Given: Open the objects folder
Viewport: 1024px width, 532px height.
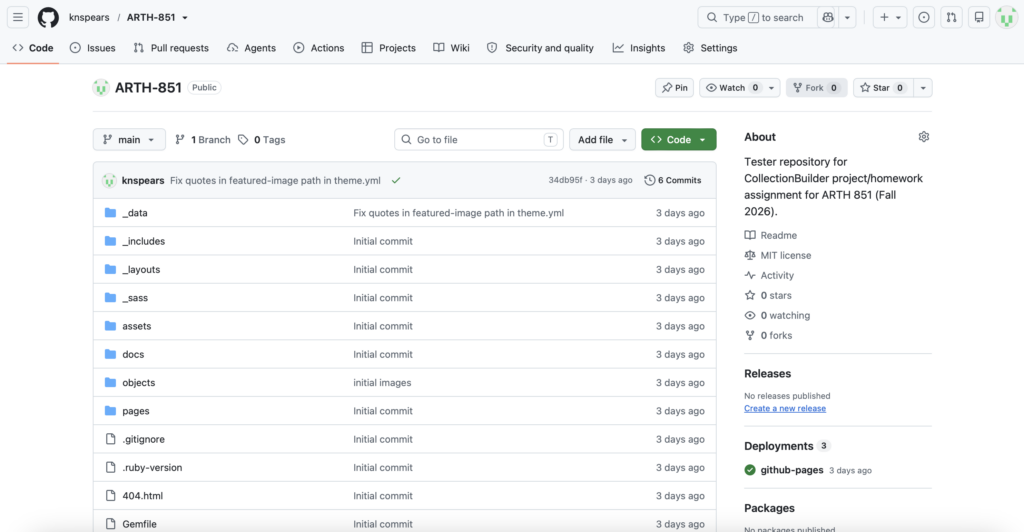Looking at the screenshot, I should tap(138, 383).
